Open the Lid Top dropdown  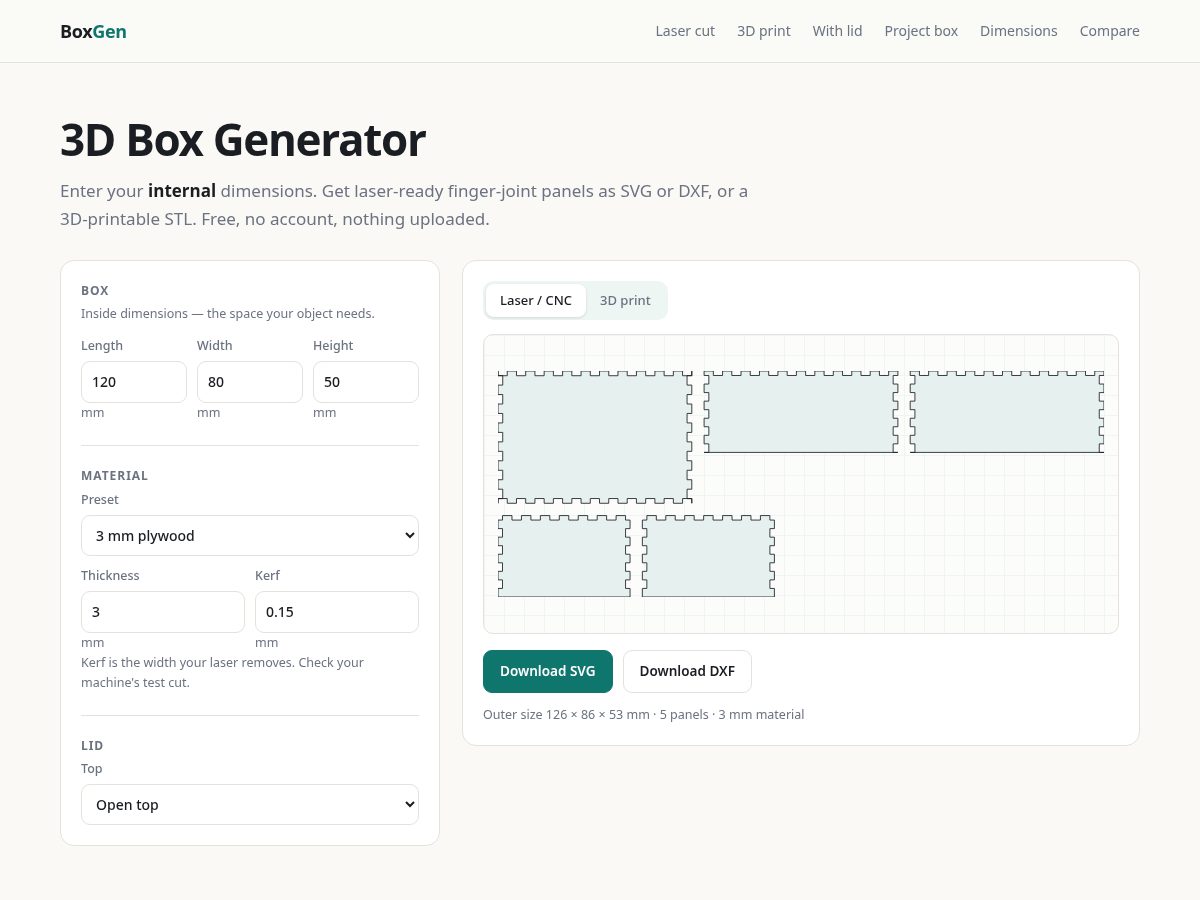(x=250, y=804)
